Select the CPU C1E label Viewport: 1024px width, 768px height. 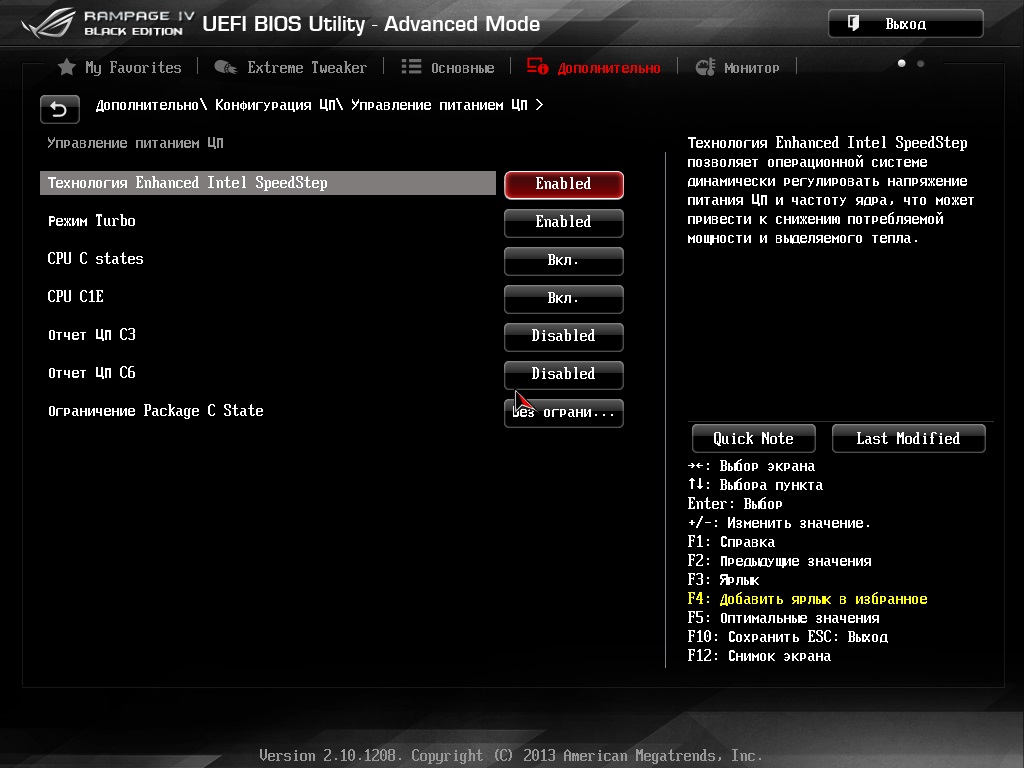[x=76, y=296]
